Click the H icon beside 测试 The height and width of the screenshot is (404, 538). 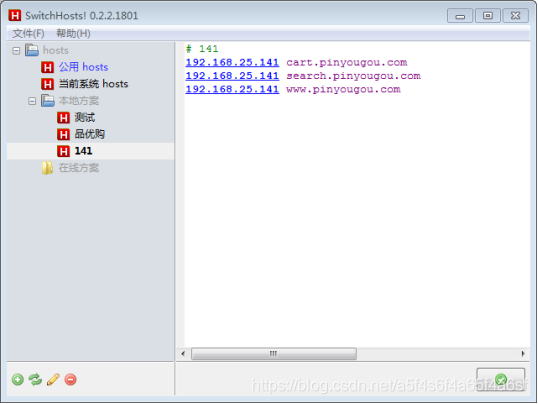63,118
